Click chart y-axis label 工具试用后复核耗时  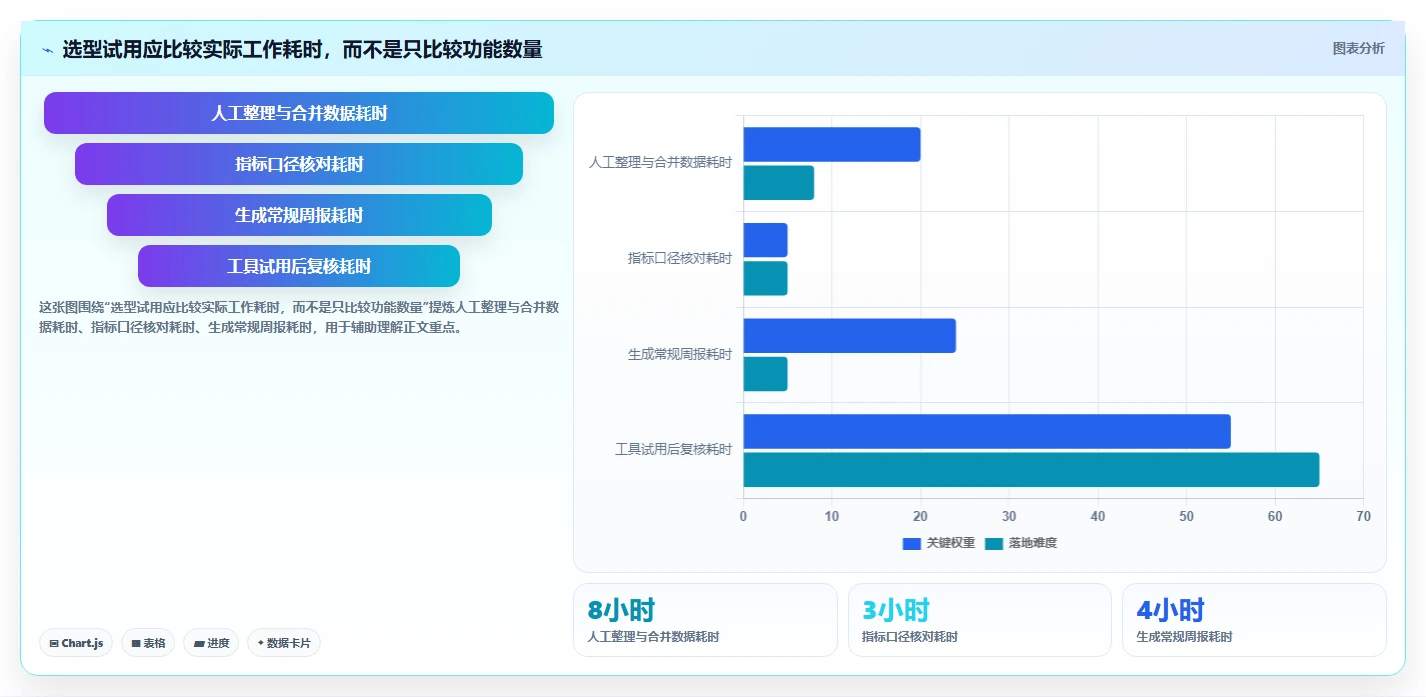click(673, 450)
